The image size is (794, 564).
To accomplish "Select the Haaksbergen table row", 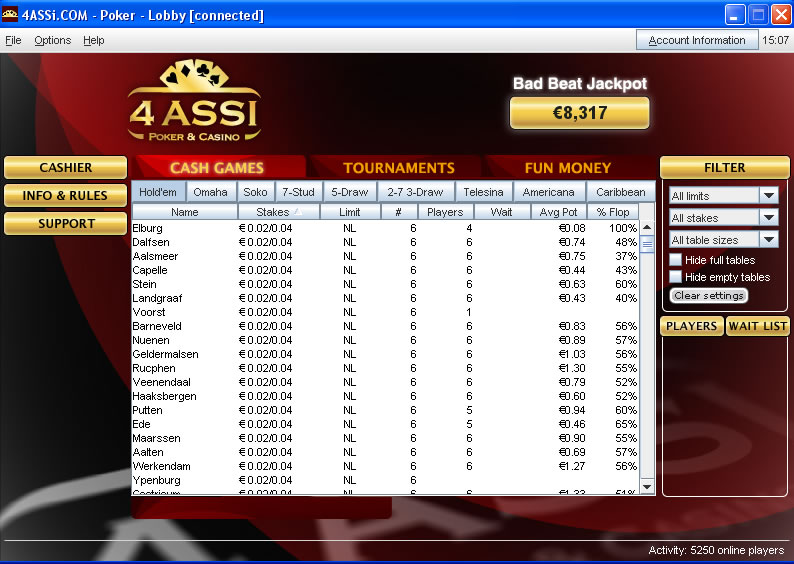I will pyautogui.click(x=385, y=396).
